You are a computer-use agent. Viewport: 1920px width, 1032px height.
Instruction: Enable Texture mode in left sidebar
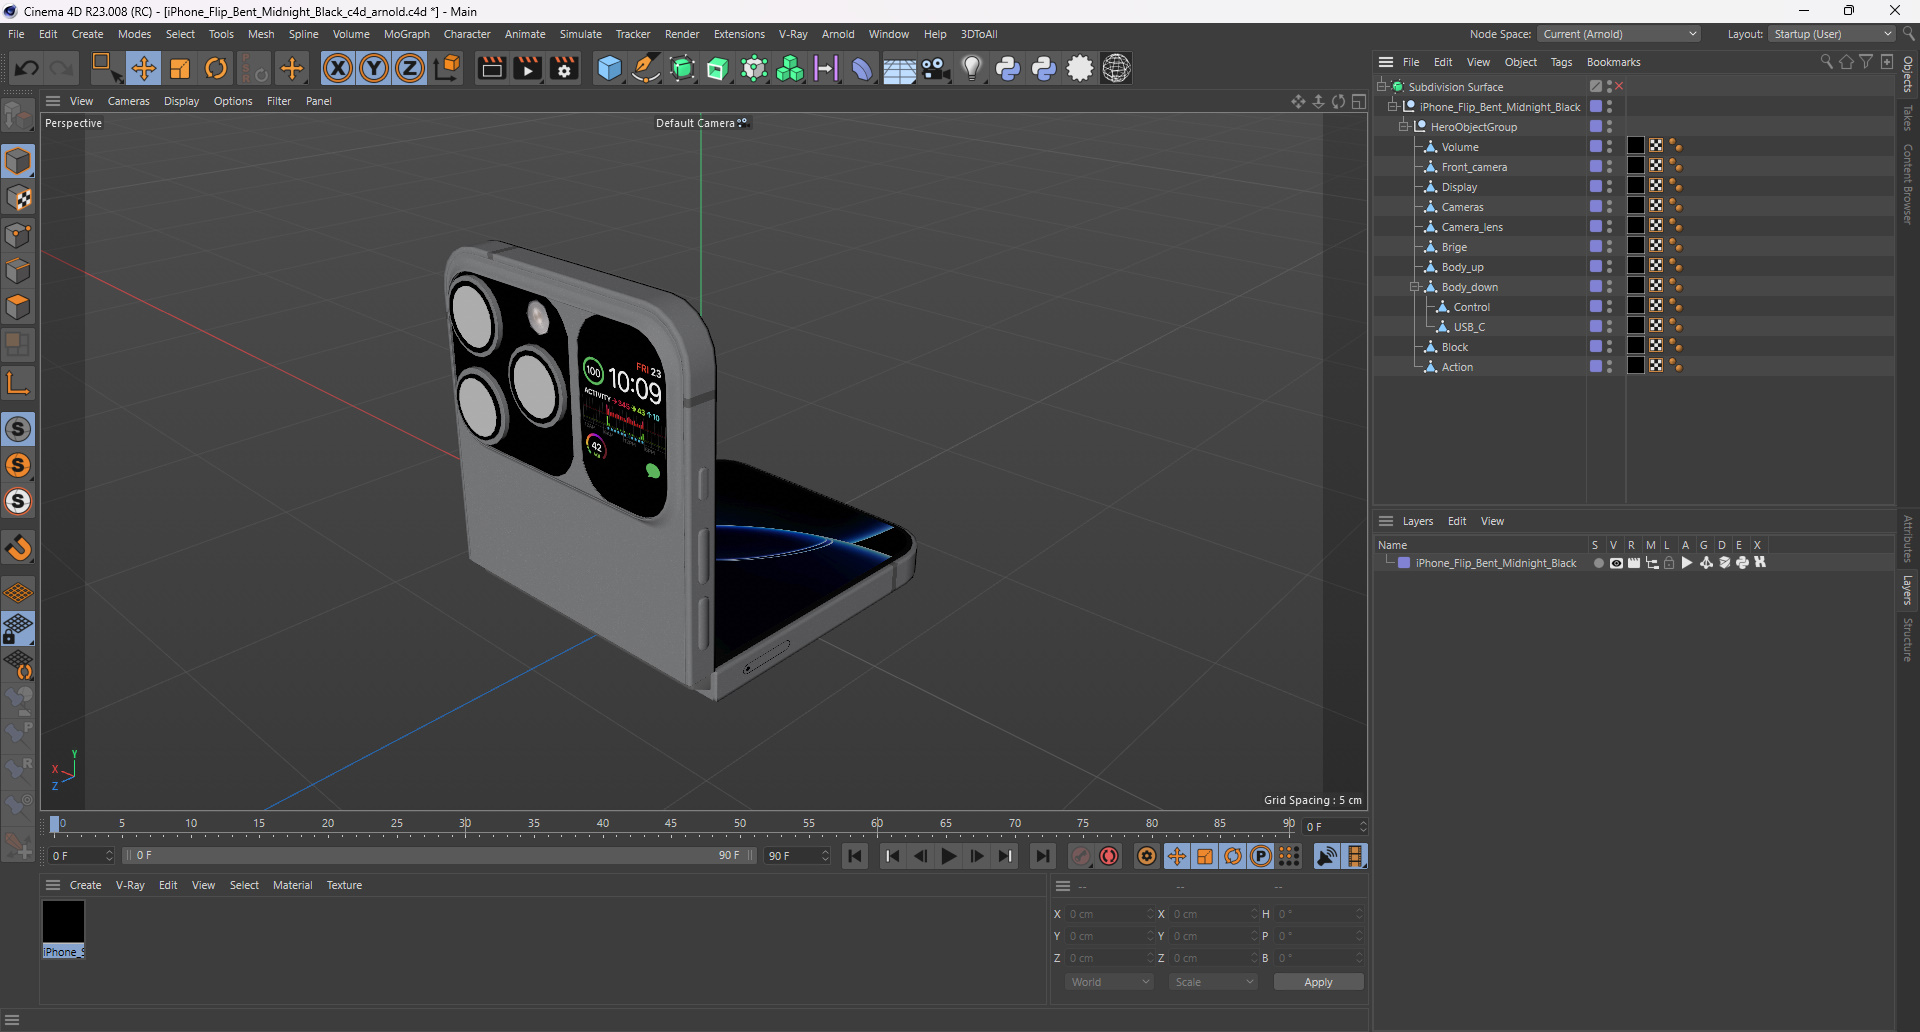(18, 198)
